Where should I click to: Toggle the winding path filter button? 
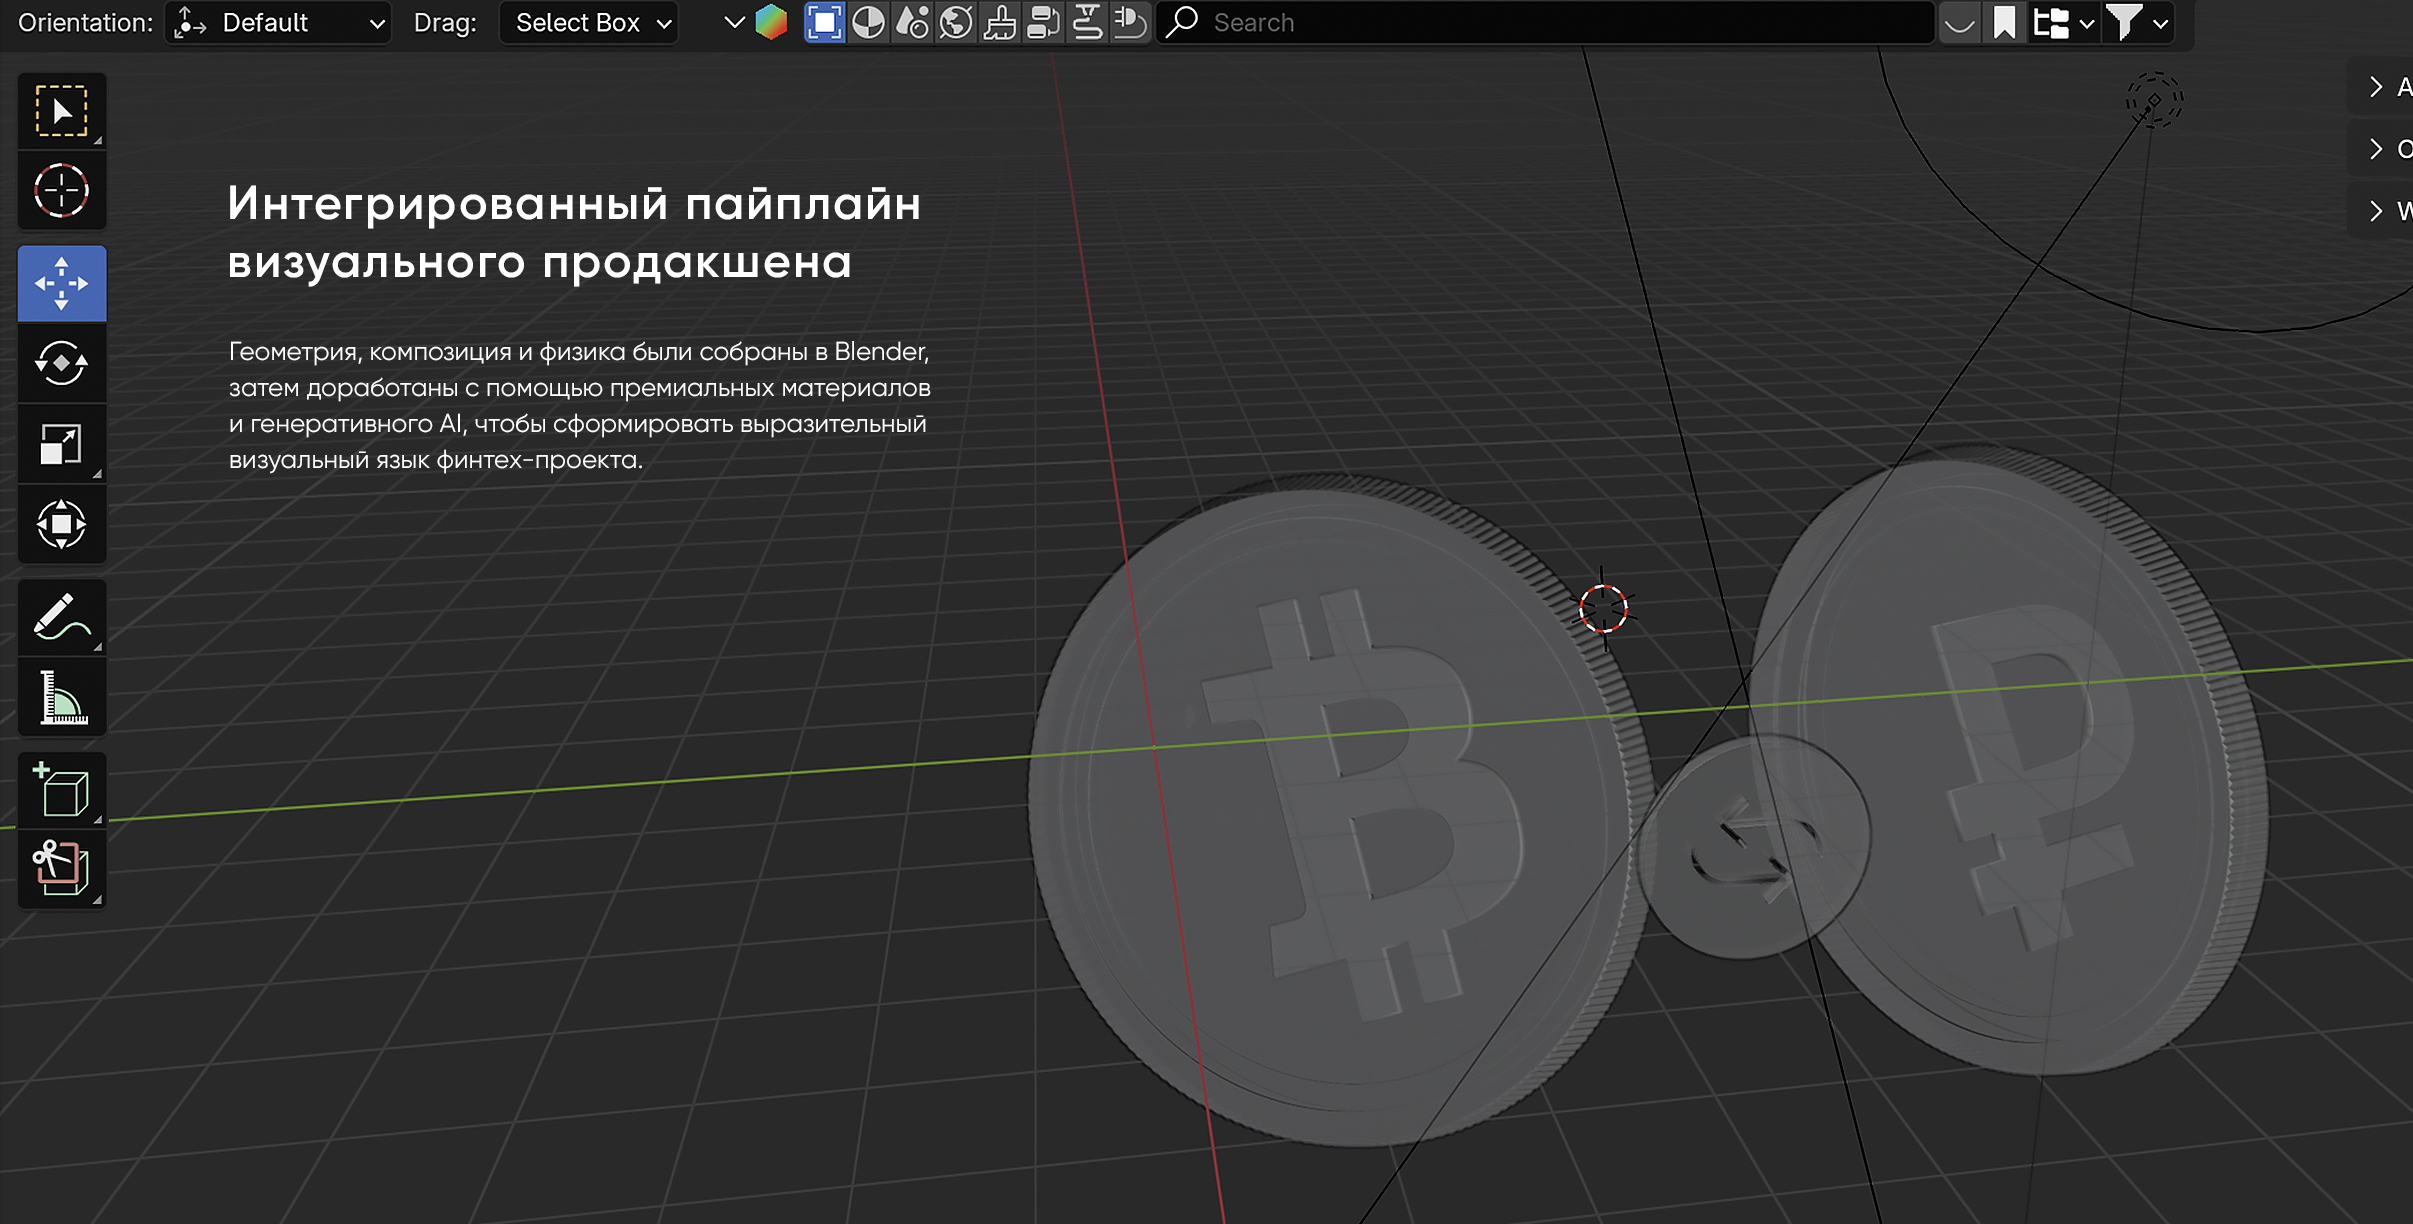point(1087,22)
